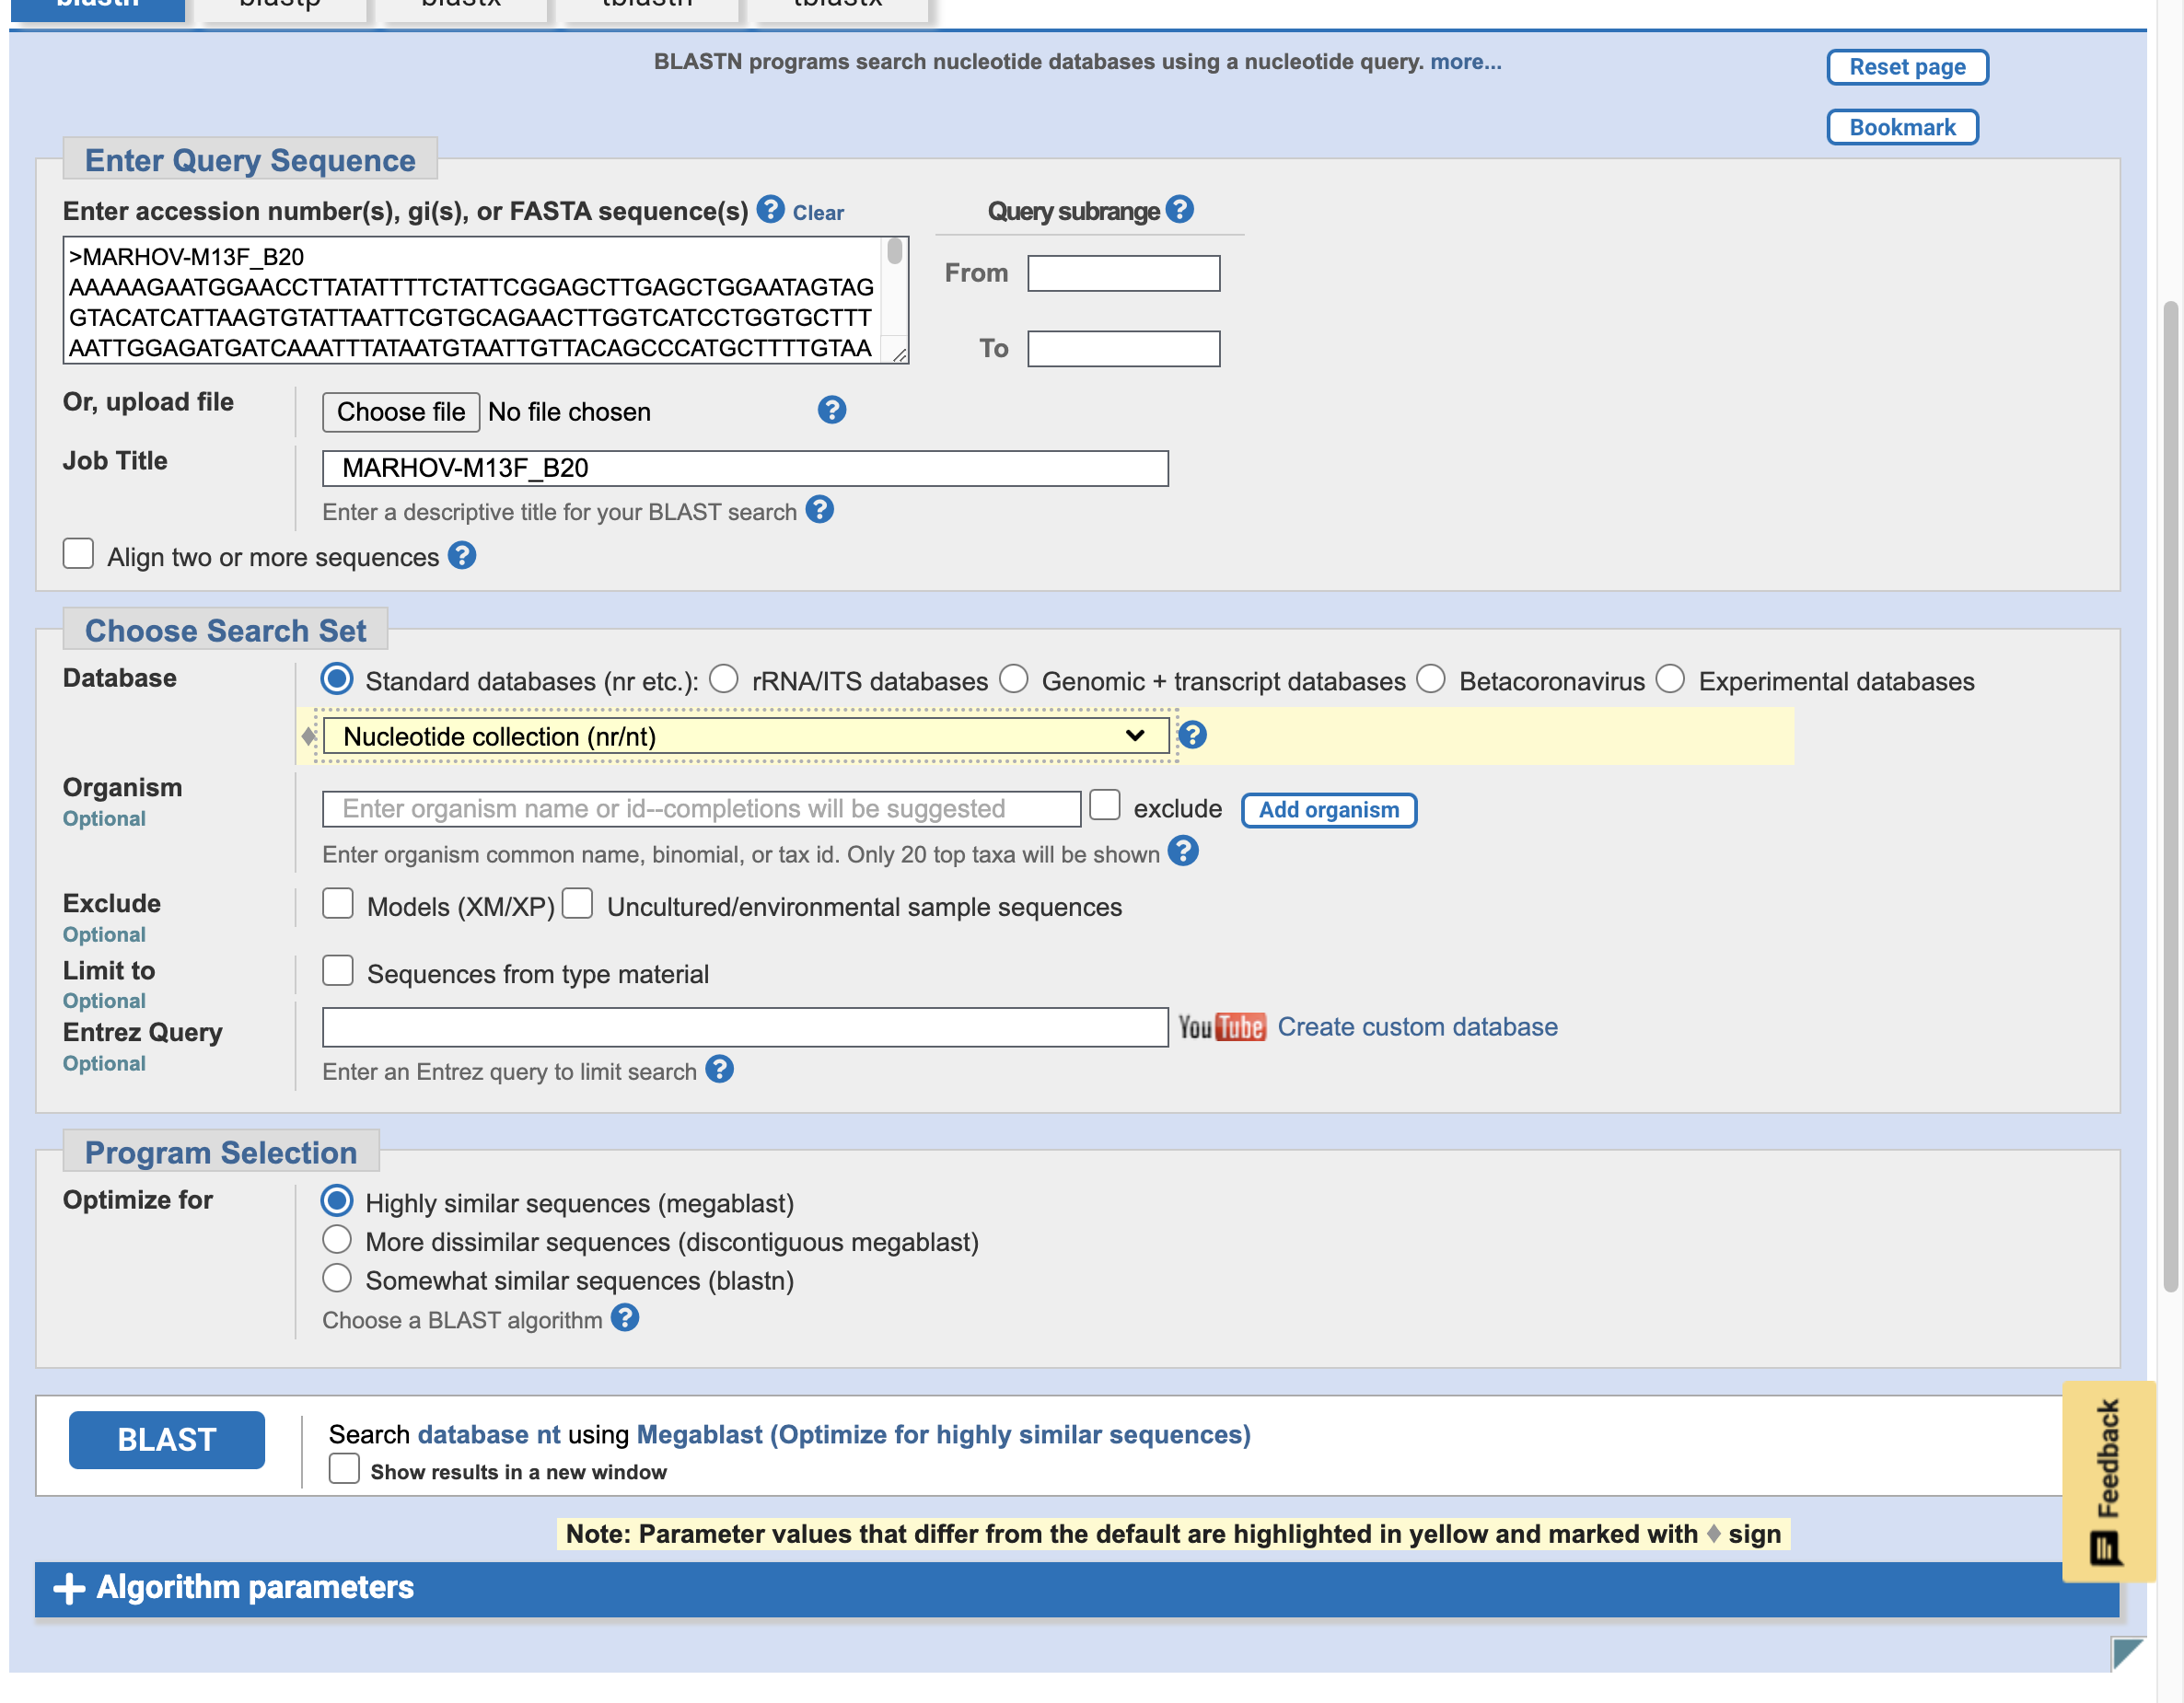The width and height of the screenshot is (2184, 1703).
Task: Click the corner fold icon at page bottom
Action: pos(2128,1653)
